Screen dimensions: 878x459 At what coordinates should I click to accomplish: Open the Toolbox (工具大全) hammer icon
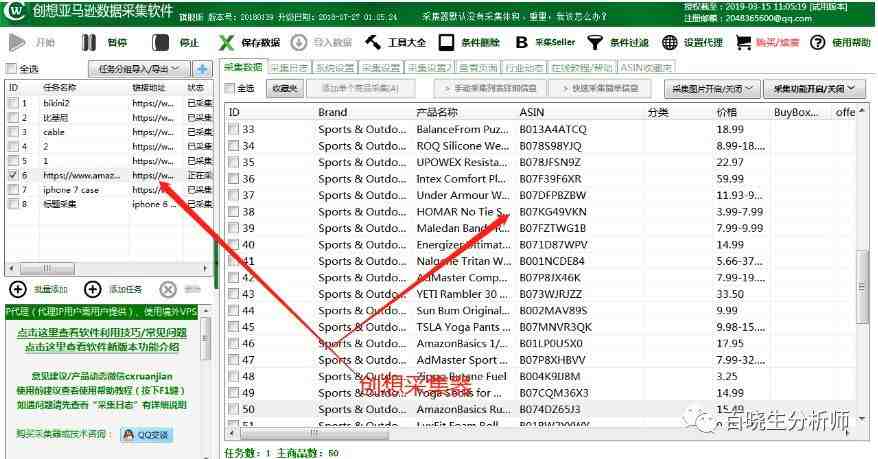pyautogui.click(x=373, y=43)
